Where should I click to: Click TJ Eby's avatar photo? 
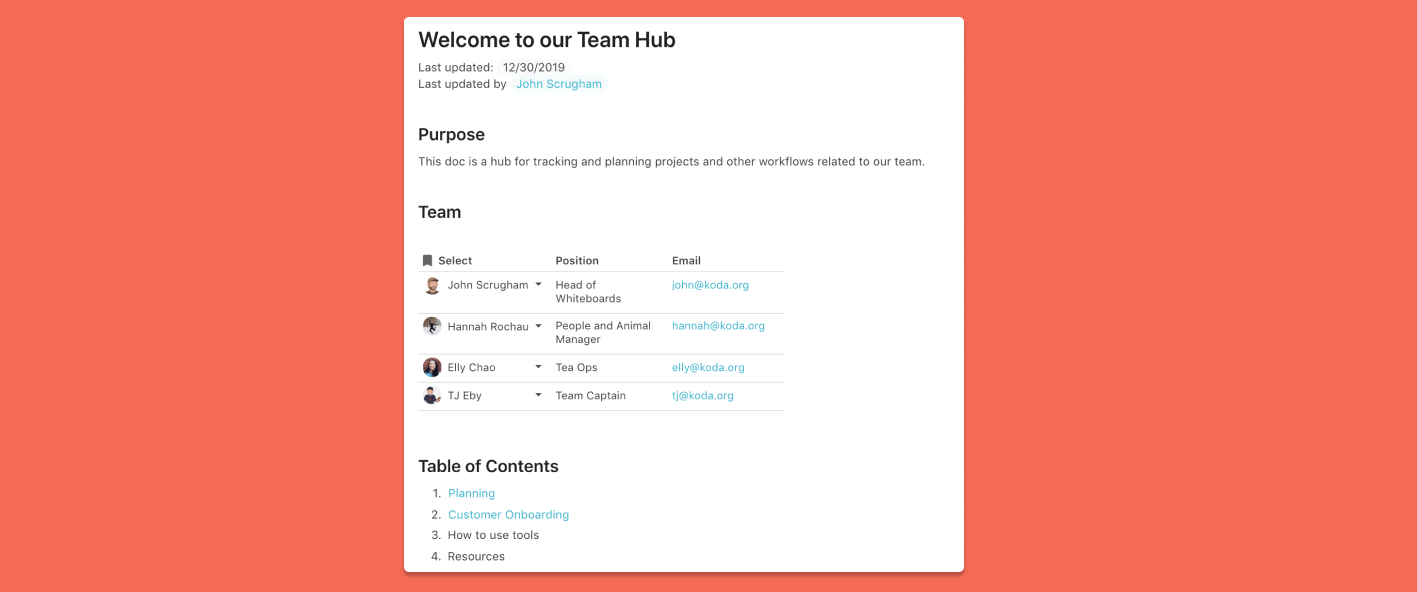pos(432,395)
